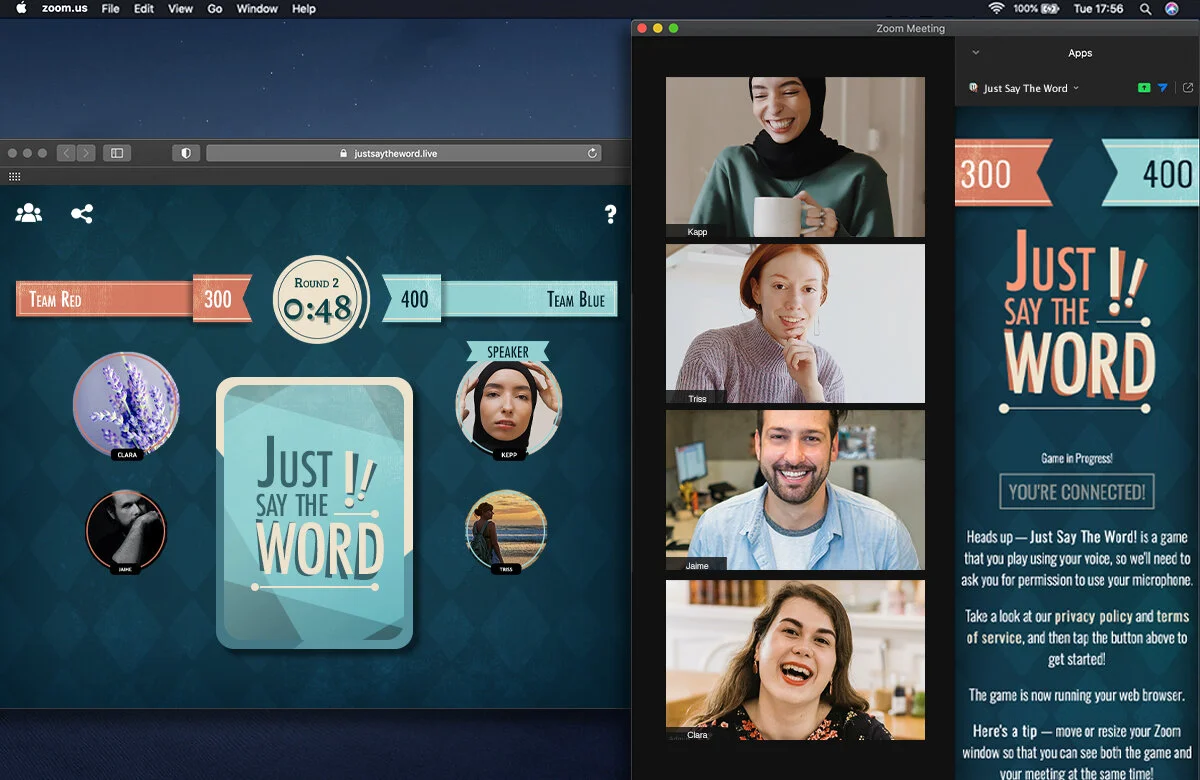The height and width of the screenshot is (780, 1200).
Task: Collapse the Apps panel with the chevron
Action: (x=976, y=53)
